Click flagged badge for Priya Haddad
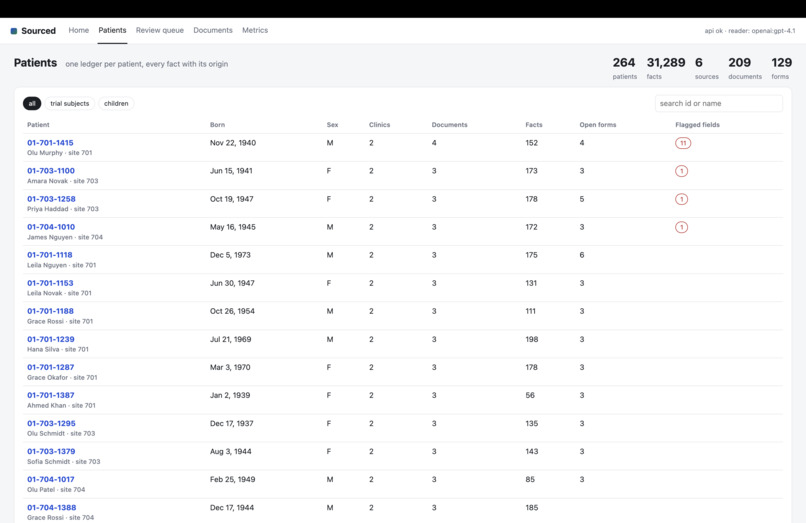 pyautogui.click(x=681, y=199)
